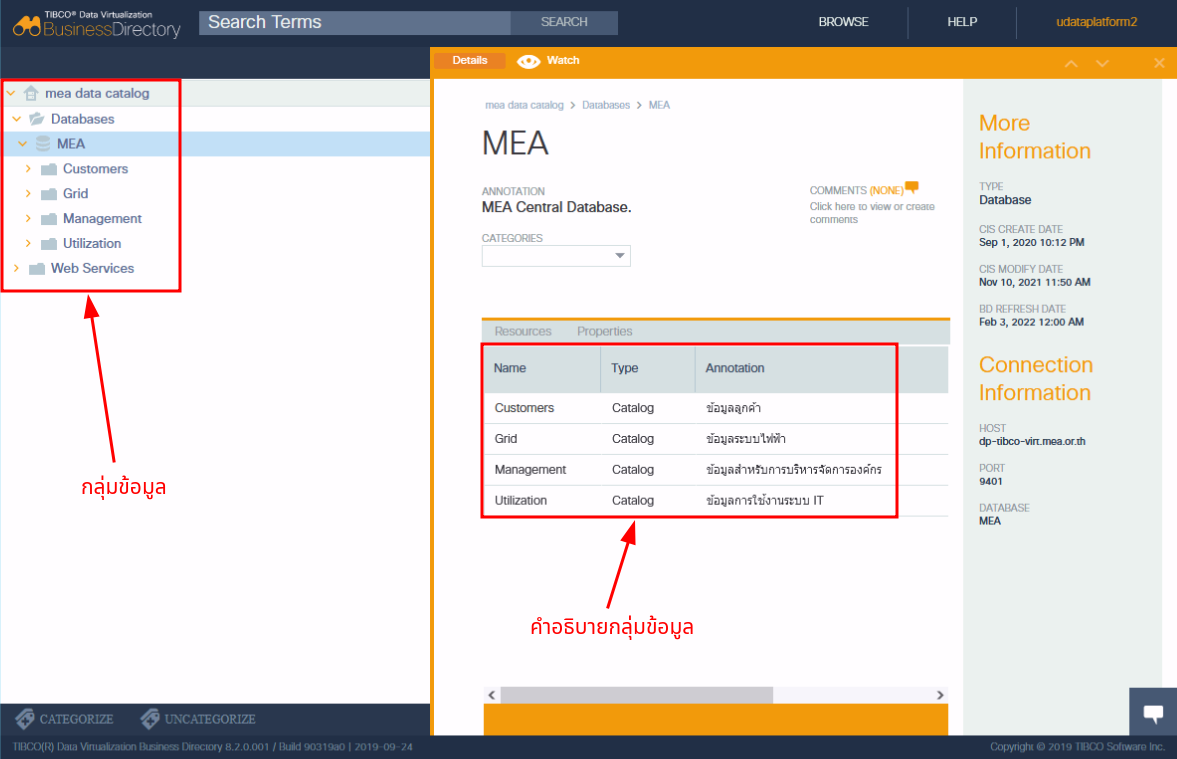Screen dimensions: 1177x759
Task: Toggle the Watch eye icon
Action: pyautogui.click(x=528, y=61)
